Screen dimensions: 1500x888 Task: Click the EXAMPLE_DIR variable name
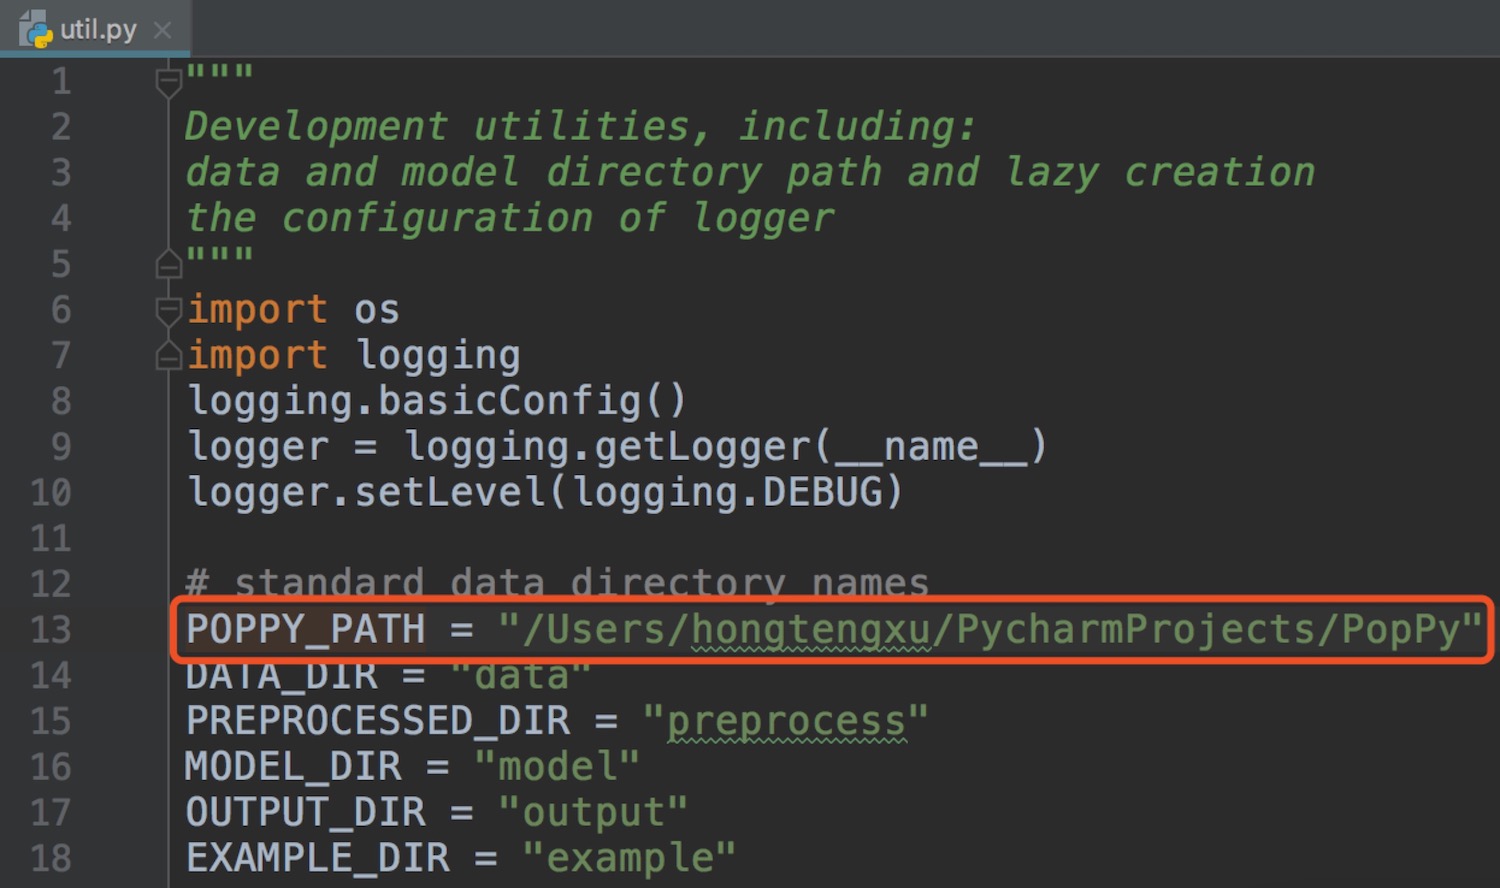(x=318, y=859)
